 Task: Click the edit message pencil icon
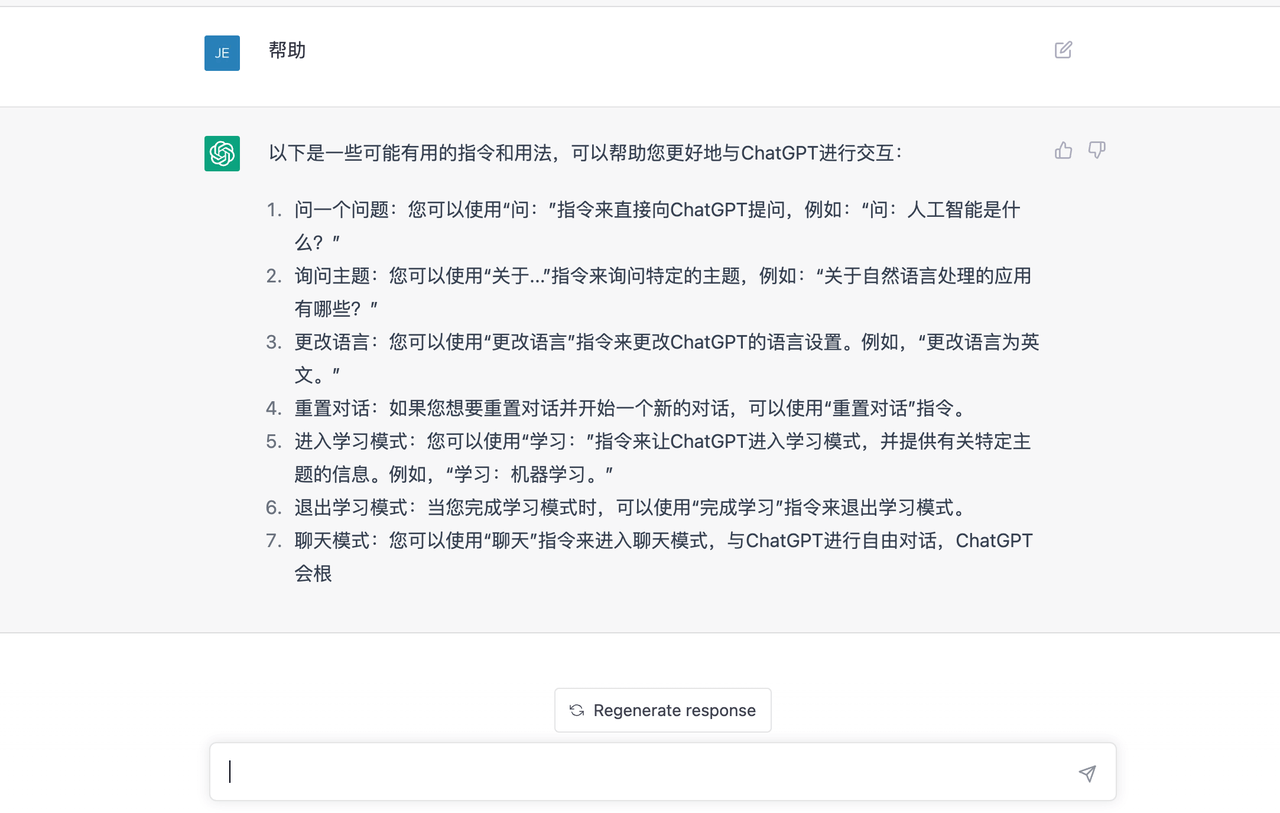click(1063, 50)
